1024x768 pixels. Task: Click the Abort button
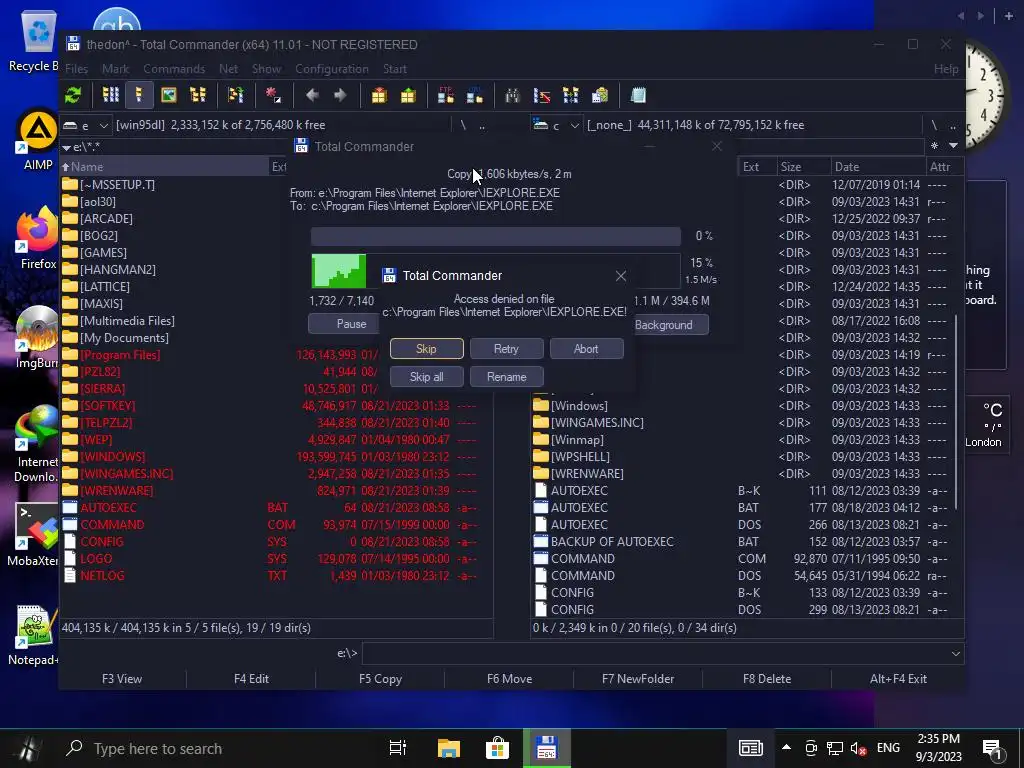tap(586, 349)
